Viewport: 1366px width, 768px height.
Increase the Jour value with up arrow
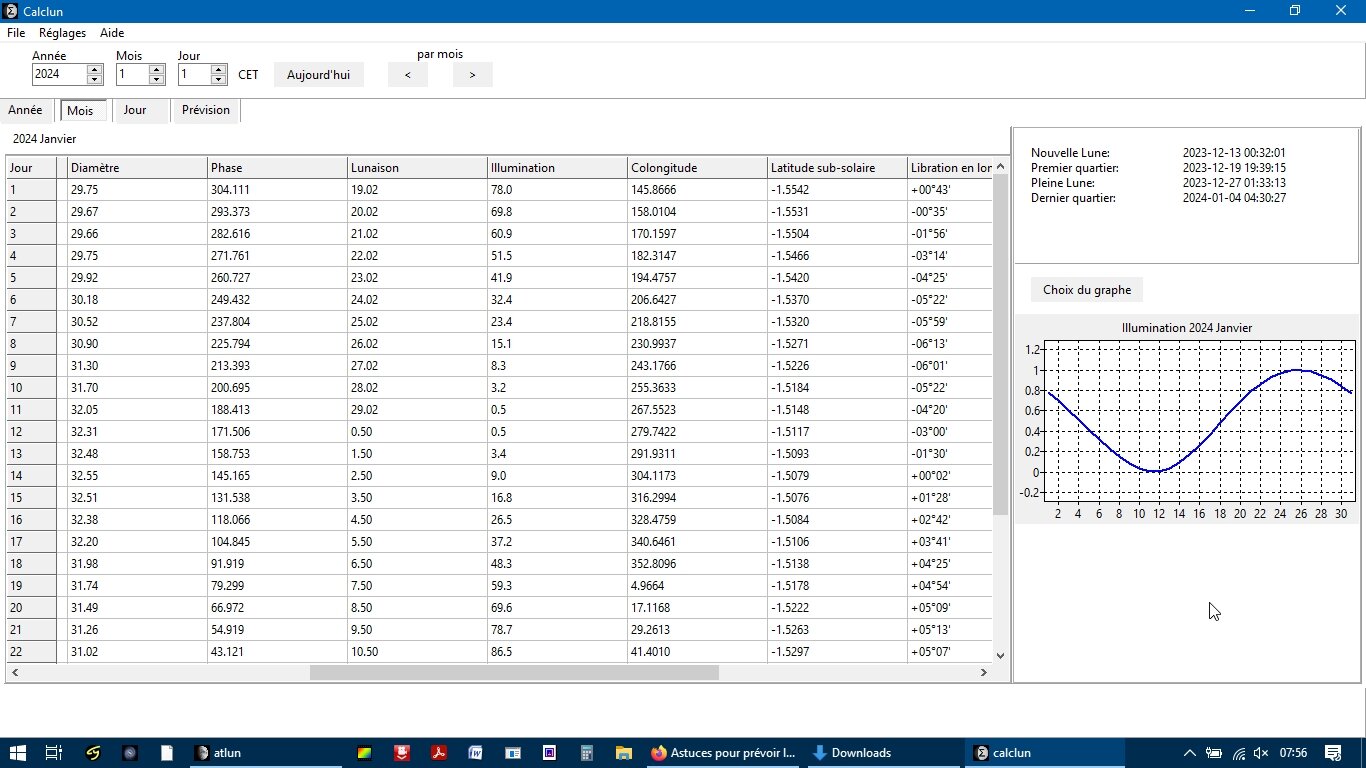coord(219,69)
